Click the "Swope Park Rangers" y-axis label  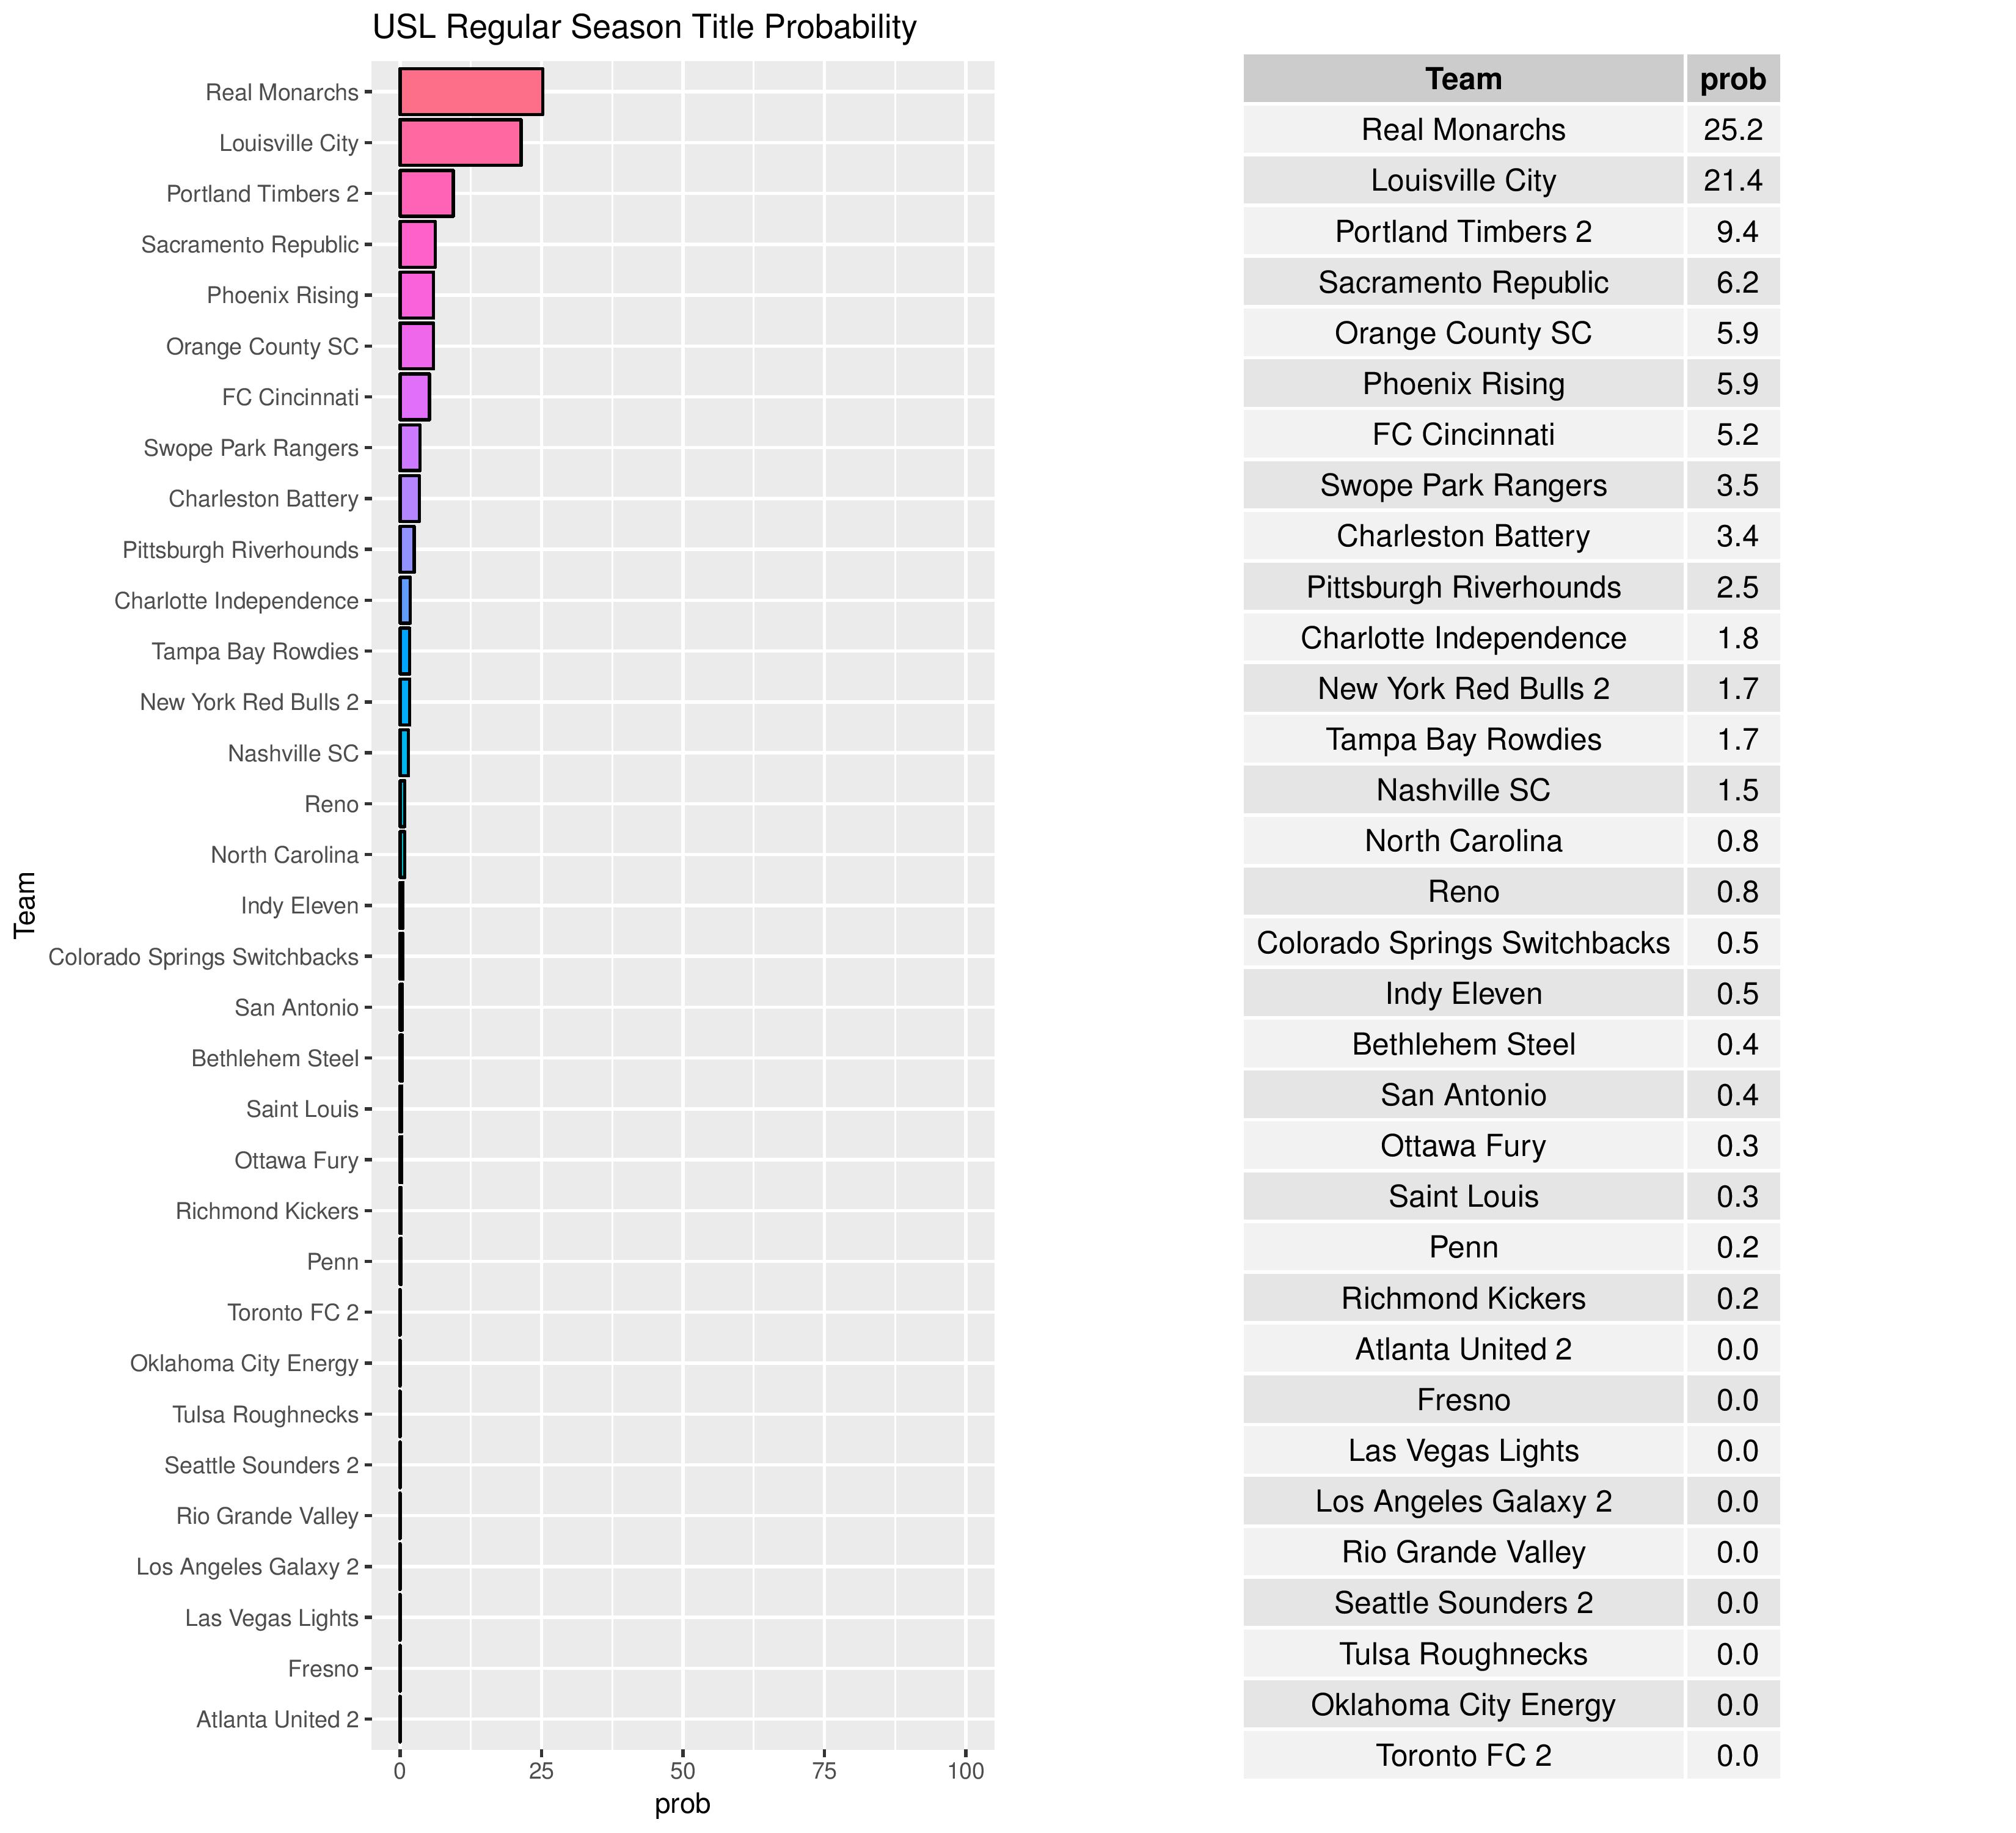coord(251,448)
